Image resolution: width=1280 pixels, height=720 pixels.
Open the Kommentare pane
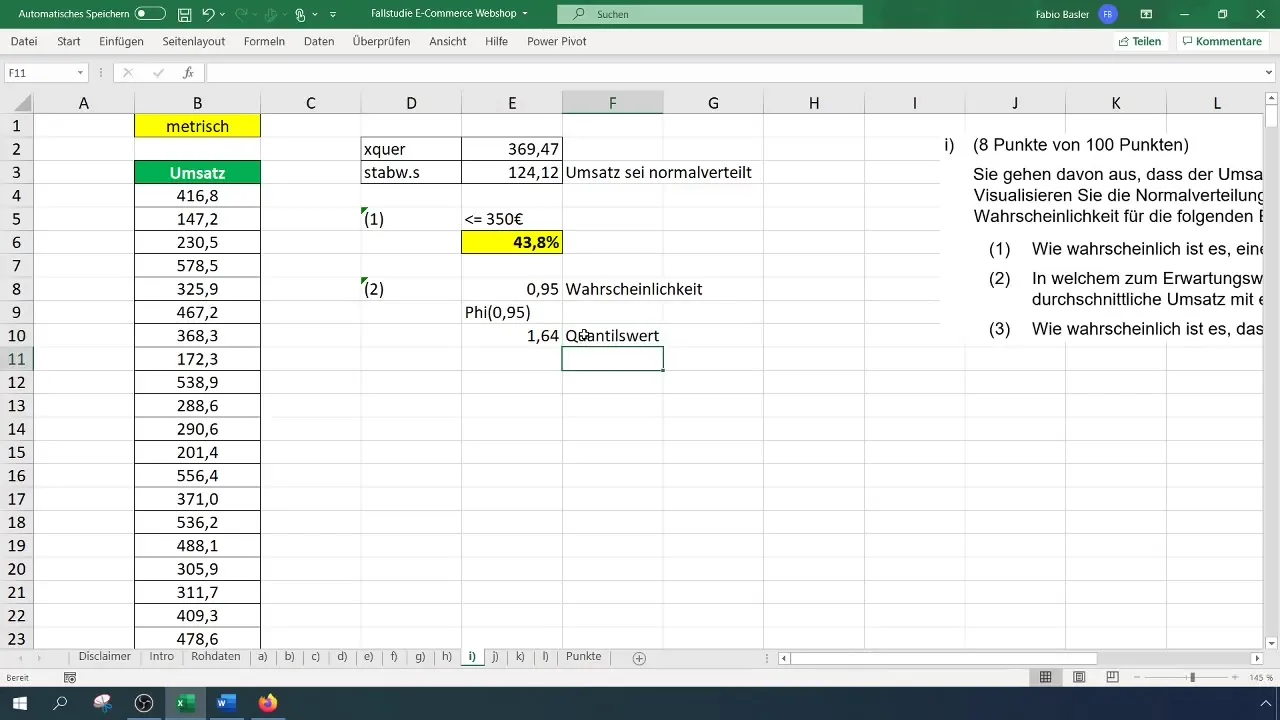1221,41
